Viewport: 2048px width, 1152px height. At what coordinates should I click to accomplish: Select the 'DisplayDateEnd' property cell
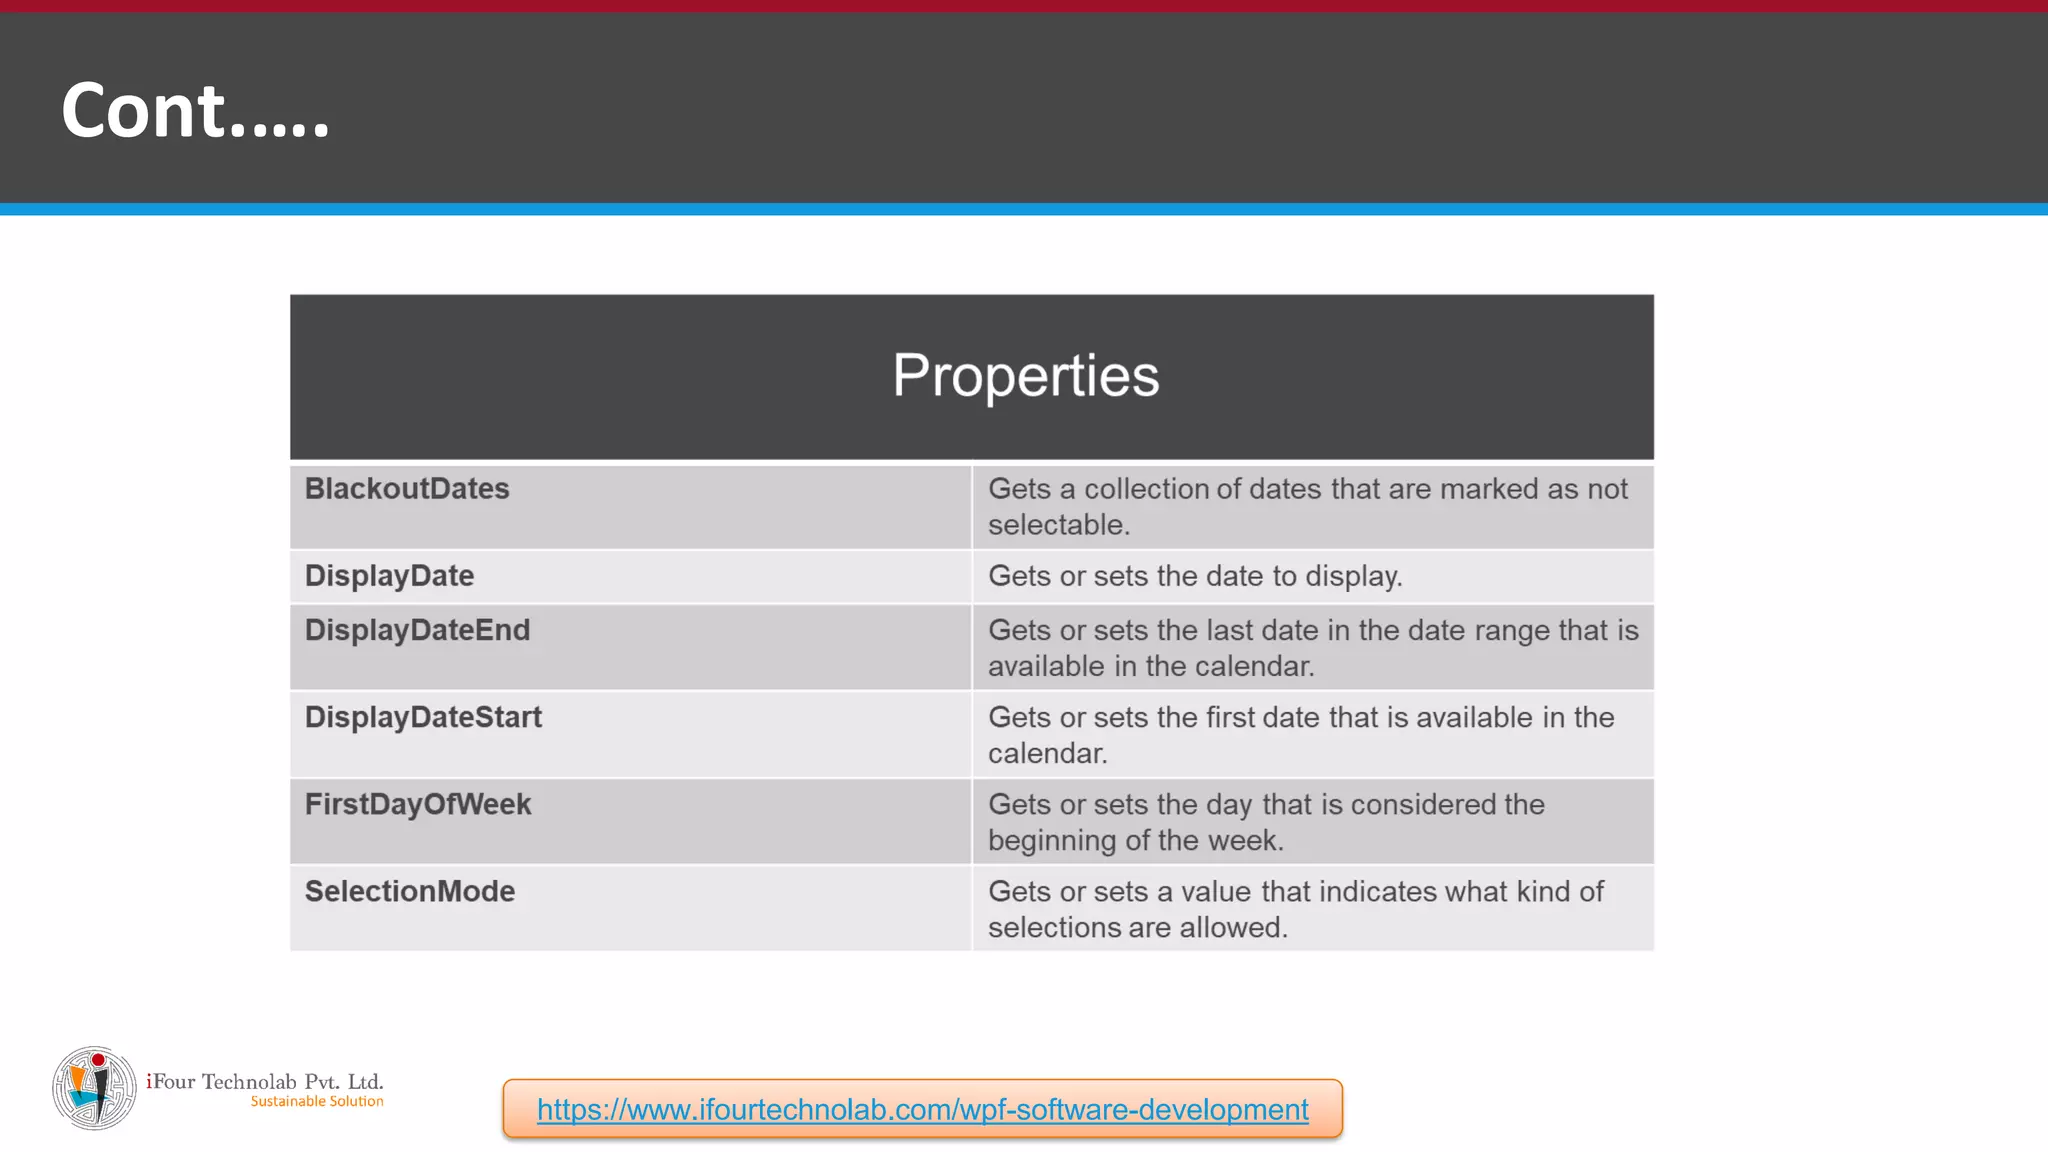coord(630,647)
